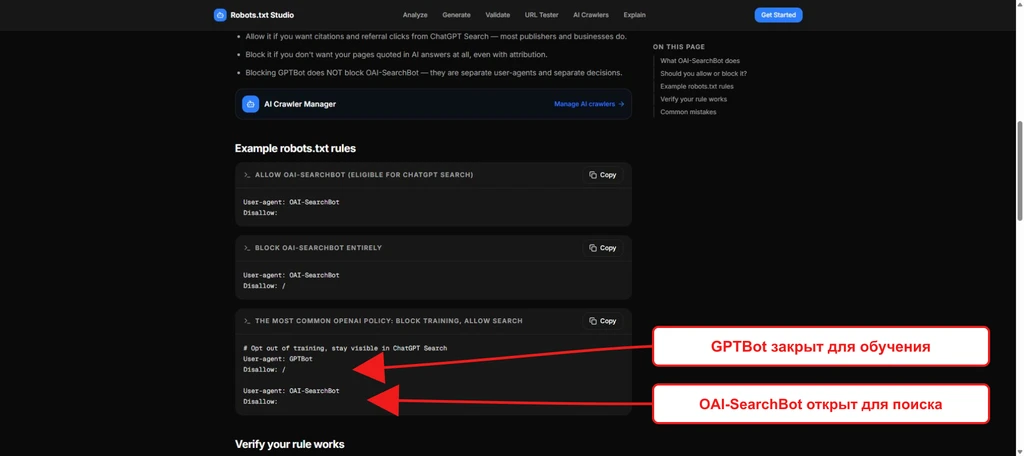1024x456 pixels.
Task: Jump to What OAI-SearchBot does section
Action: [x=699, y=61]
